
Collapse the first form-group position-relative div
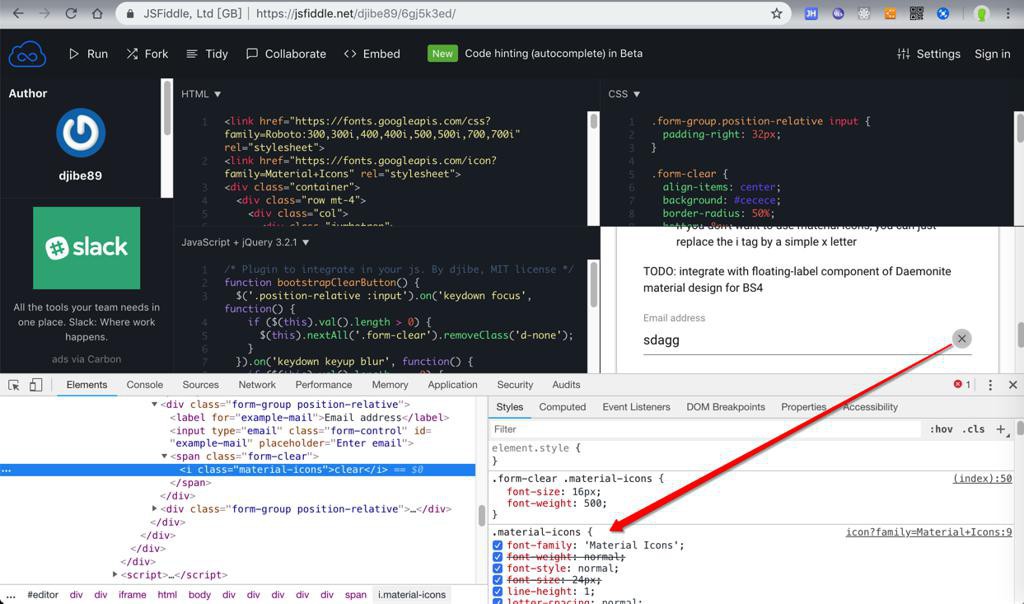(x=154, y=404)
